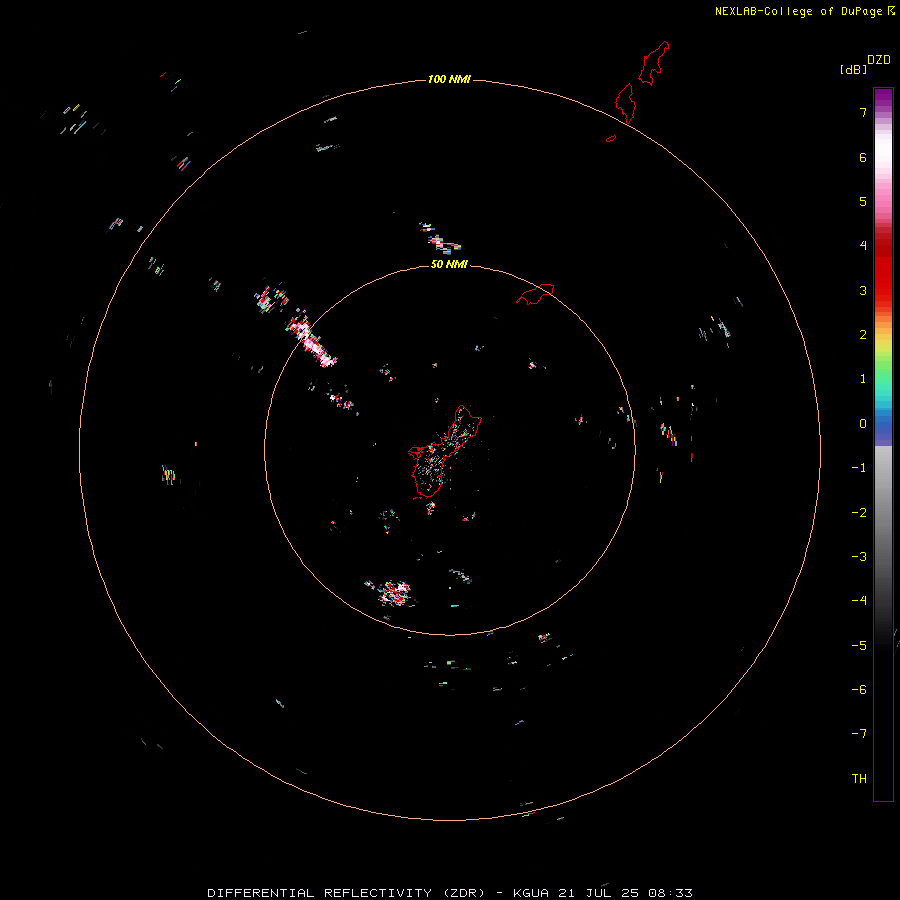Image resolution: width=900 pixels, height=900 pixels.
Task: Click the [dB] unit label
Action: 854,69
